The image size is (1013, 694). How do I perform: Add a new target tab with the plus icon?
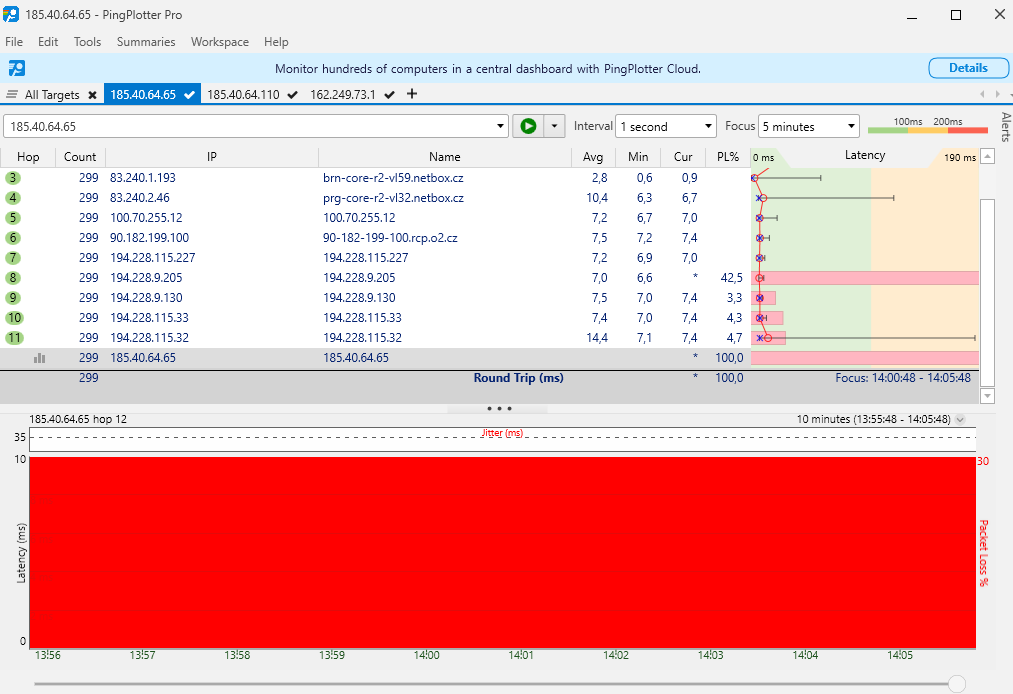pyautogui.click(x=412, y=94)
